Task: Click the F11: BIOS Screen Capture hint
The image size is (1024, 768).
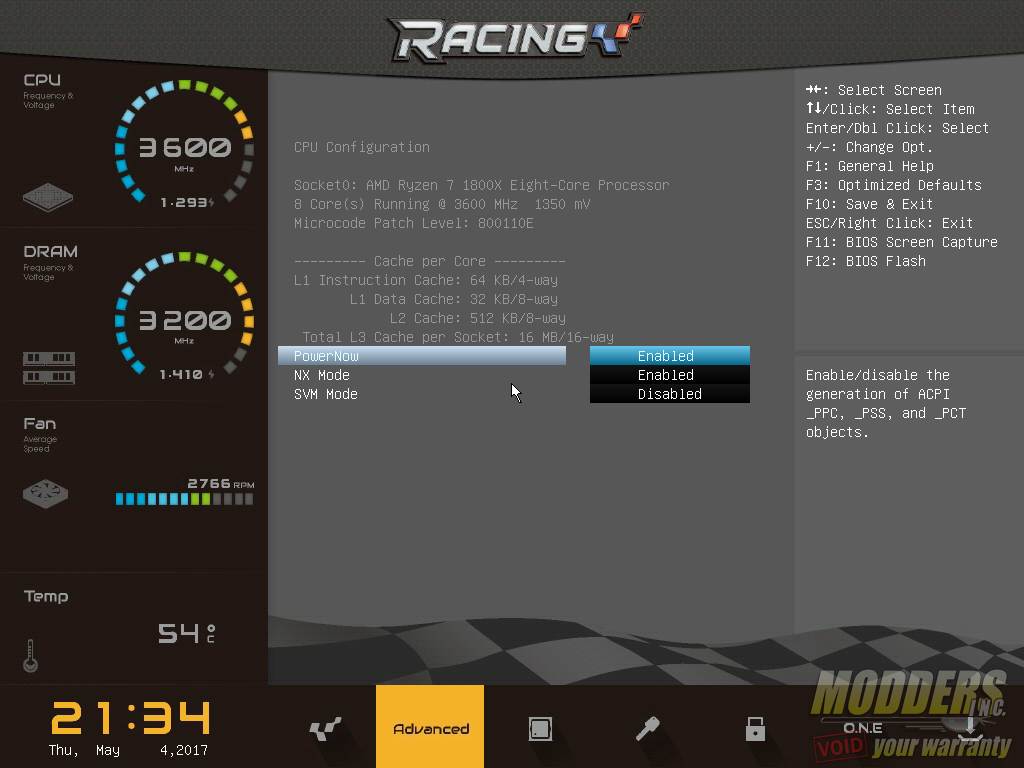Action: point(901,242)
